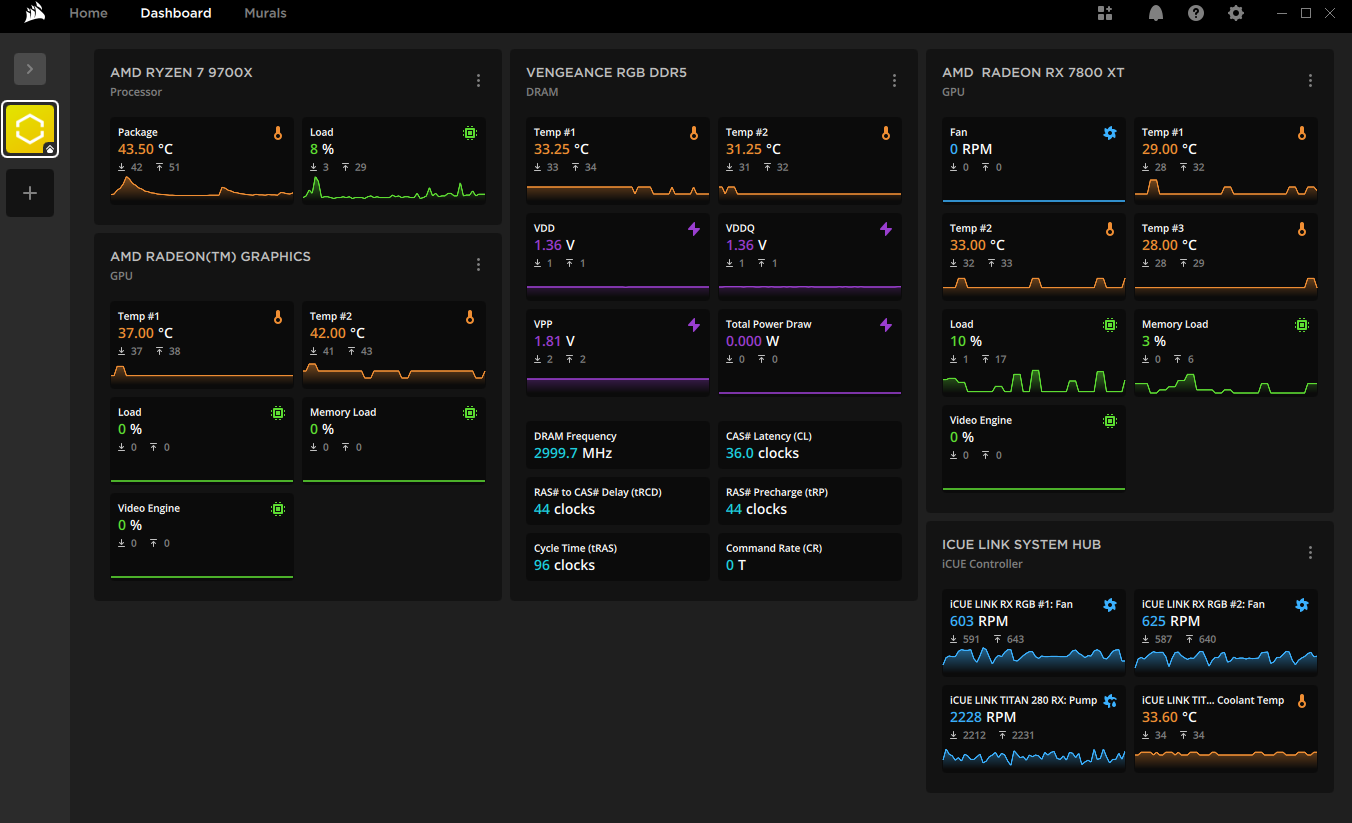Click the 625 RPM fan reading
Image resolution: width=1352 pixels, height=823 pixels.
[1171, 621]
